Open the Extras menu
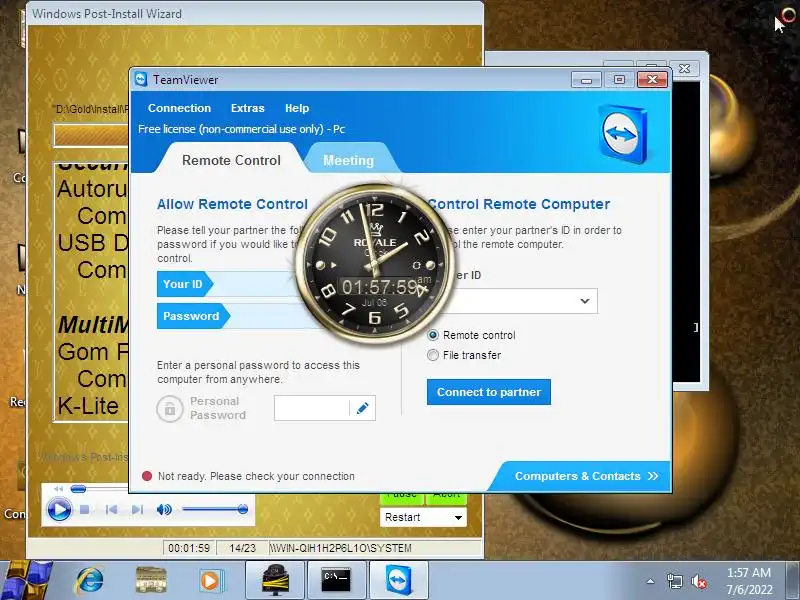 pos(247,108)
